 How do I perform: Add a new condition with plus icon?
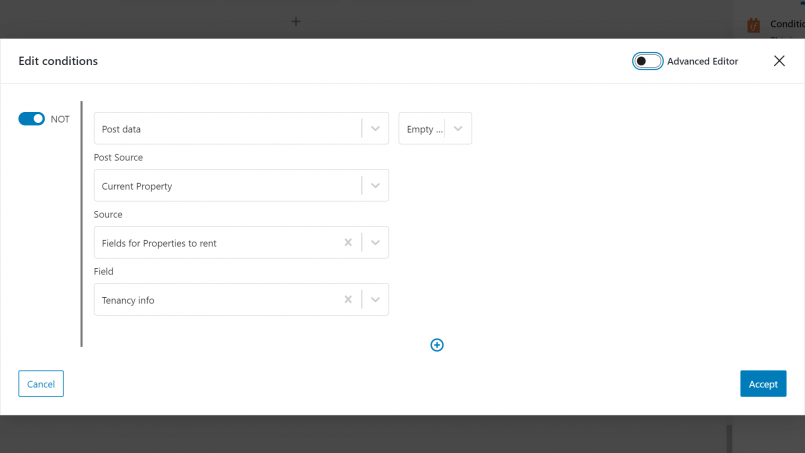(437, 345)
